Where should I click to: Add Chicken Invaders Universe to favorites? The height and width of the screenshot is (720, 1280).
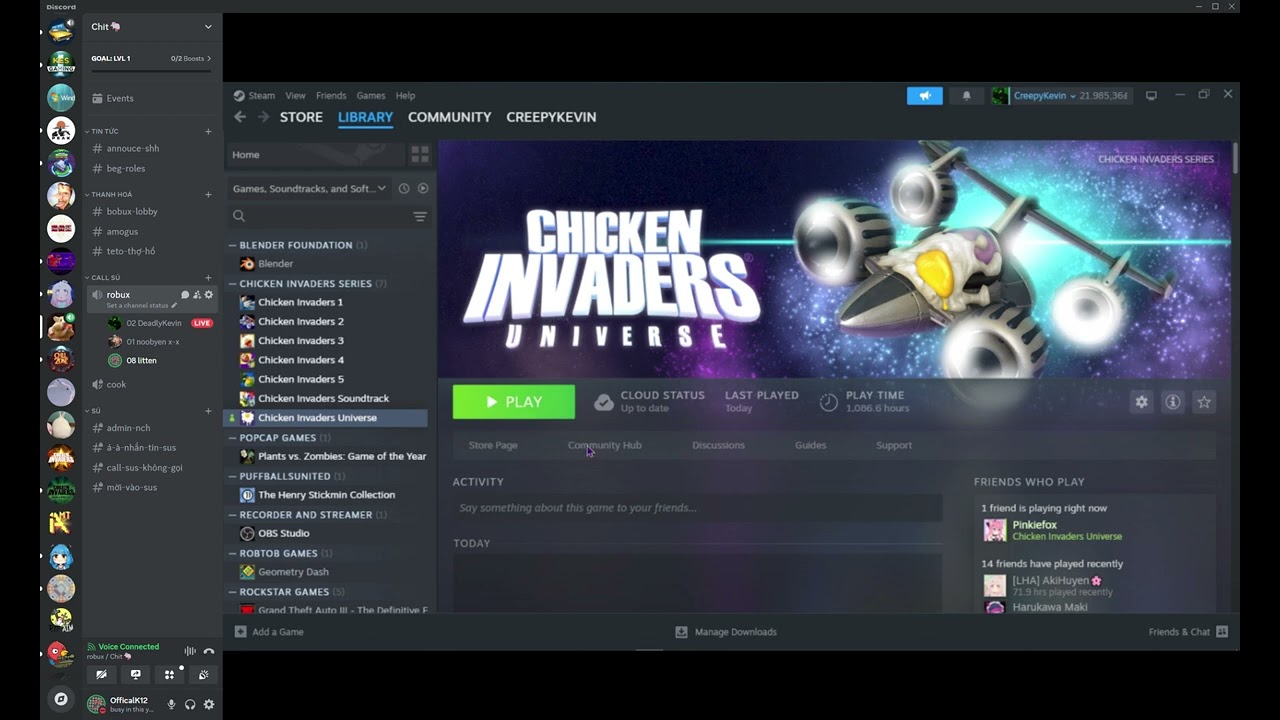click(x=1204, y=402)
